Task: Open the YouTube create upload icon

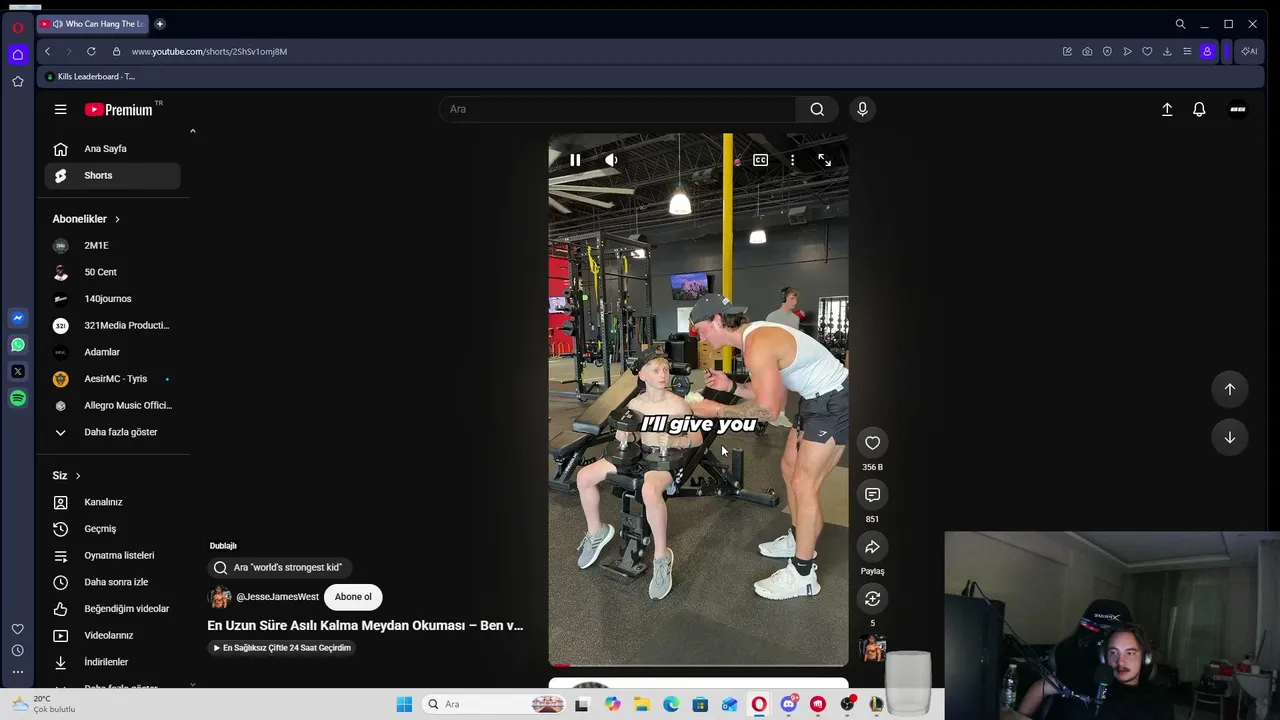Action: coord(1167,109)
